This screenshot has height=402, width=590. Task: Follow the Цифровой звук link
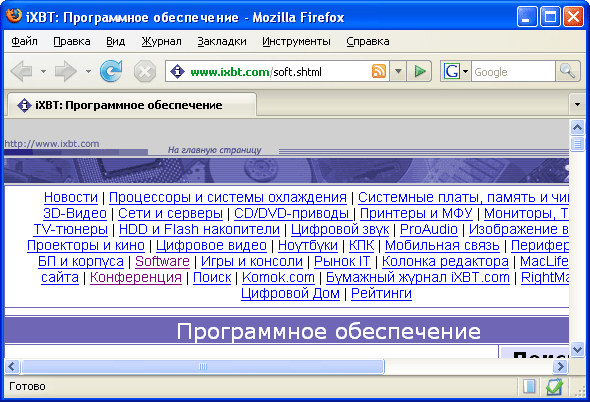click(x=340, y=229)
